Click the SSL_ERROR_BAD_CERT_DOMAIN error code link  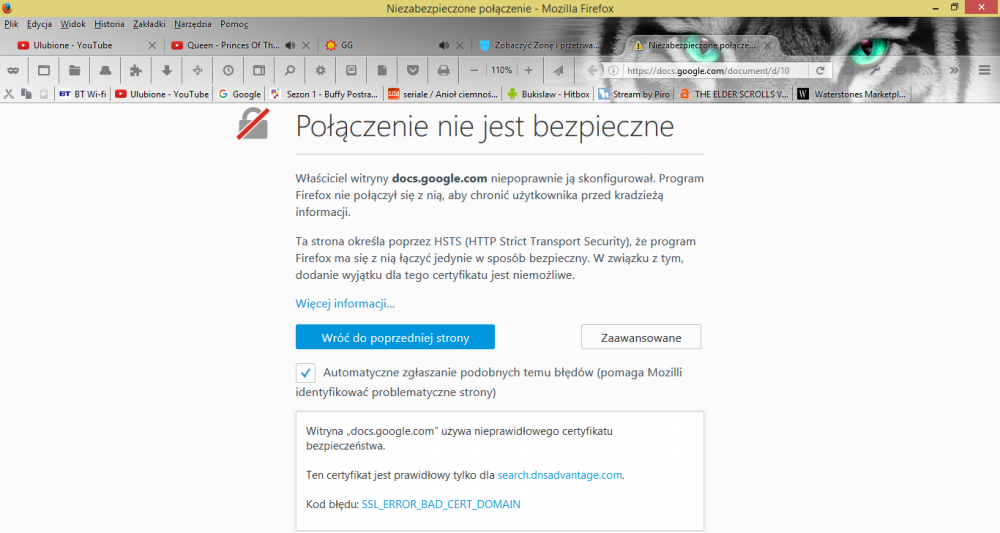point(441,504)
